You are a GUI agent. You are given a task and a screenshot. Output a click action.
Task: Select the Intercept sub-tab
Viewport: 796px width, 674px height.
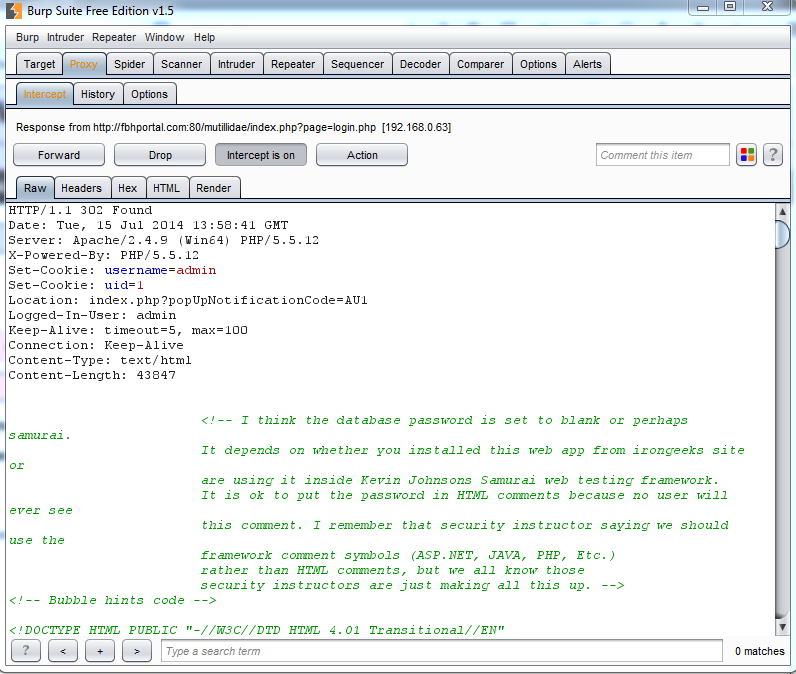(x=45, y=94)
